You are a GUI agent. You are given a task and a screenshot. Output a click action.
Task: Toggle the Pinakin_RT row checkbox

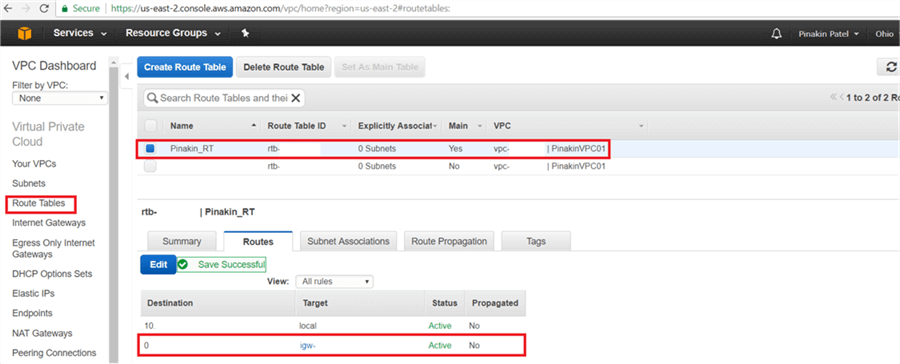point(150,148)
